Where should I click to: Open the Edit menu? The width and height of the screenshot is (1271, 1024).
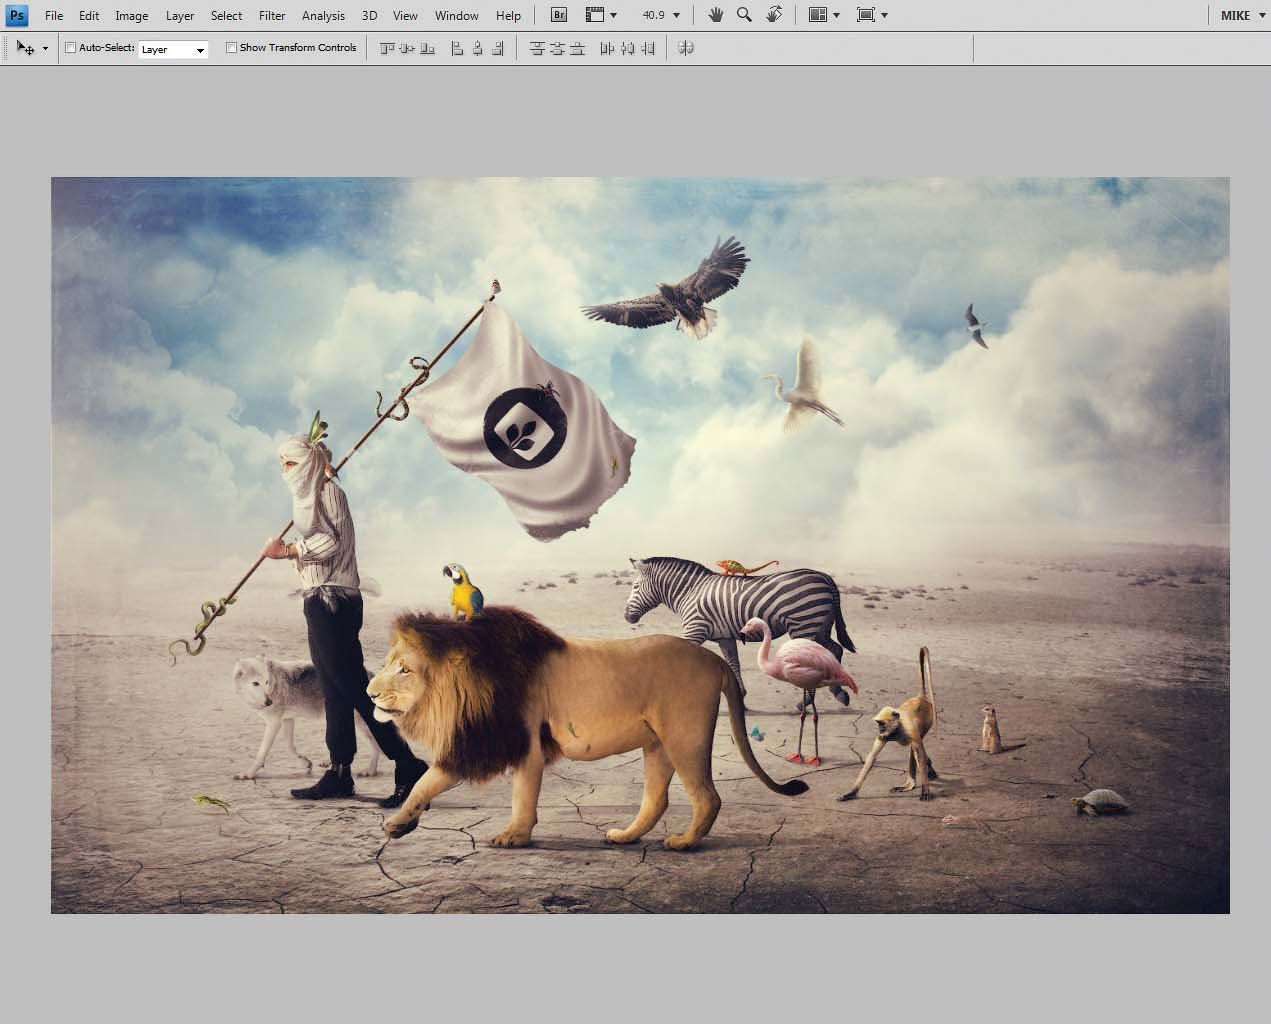tap(89, 15)
